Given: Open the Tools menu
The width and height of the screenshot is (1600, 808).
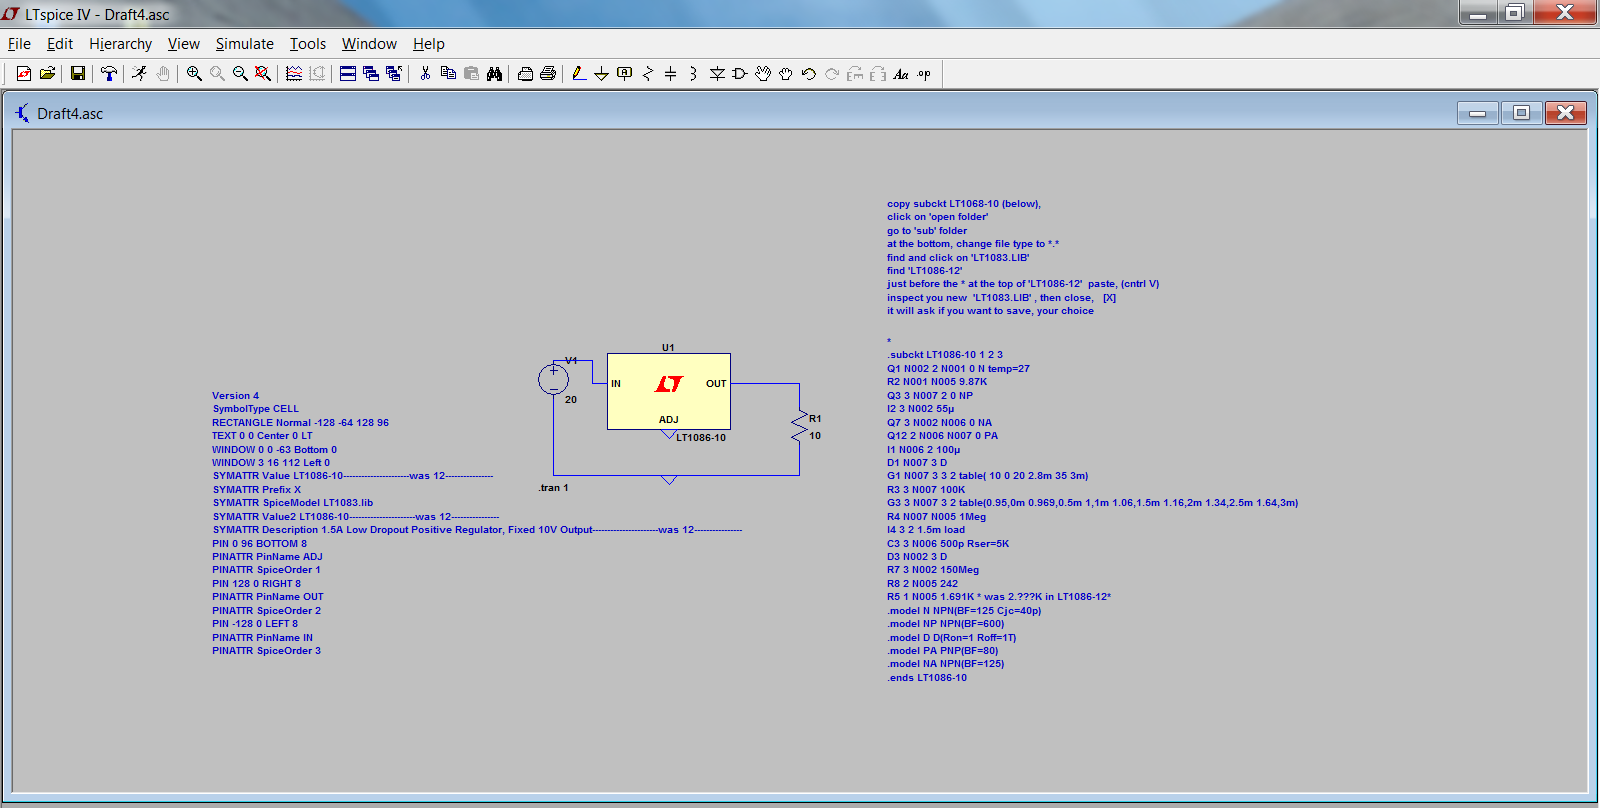Looking at the screenshot, I should (x=308, y=44).
